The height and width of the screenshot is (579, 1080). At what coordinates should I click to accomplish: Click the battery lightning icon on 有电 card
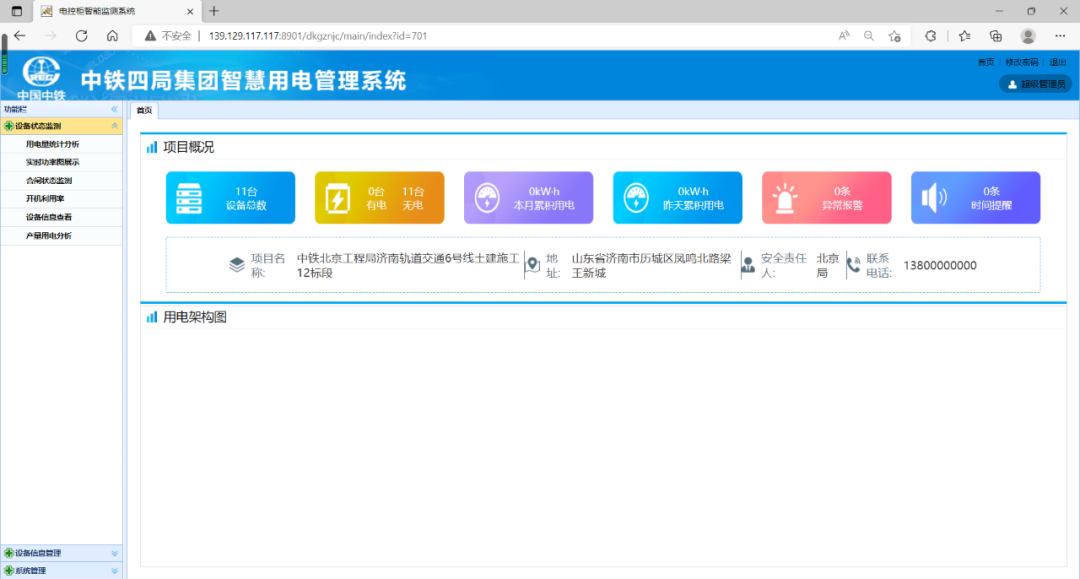[x=338, y=198]
